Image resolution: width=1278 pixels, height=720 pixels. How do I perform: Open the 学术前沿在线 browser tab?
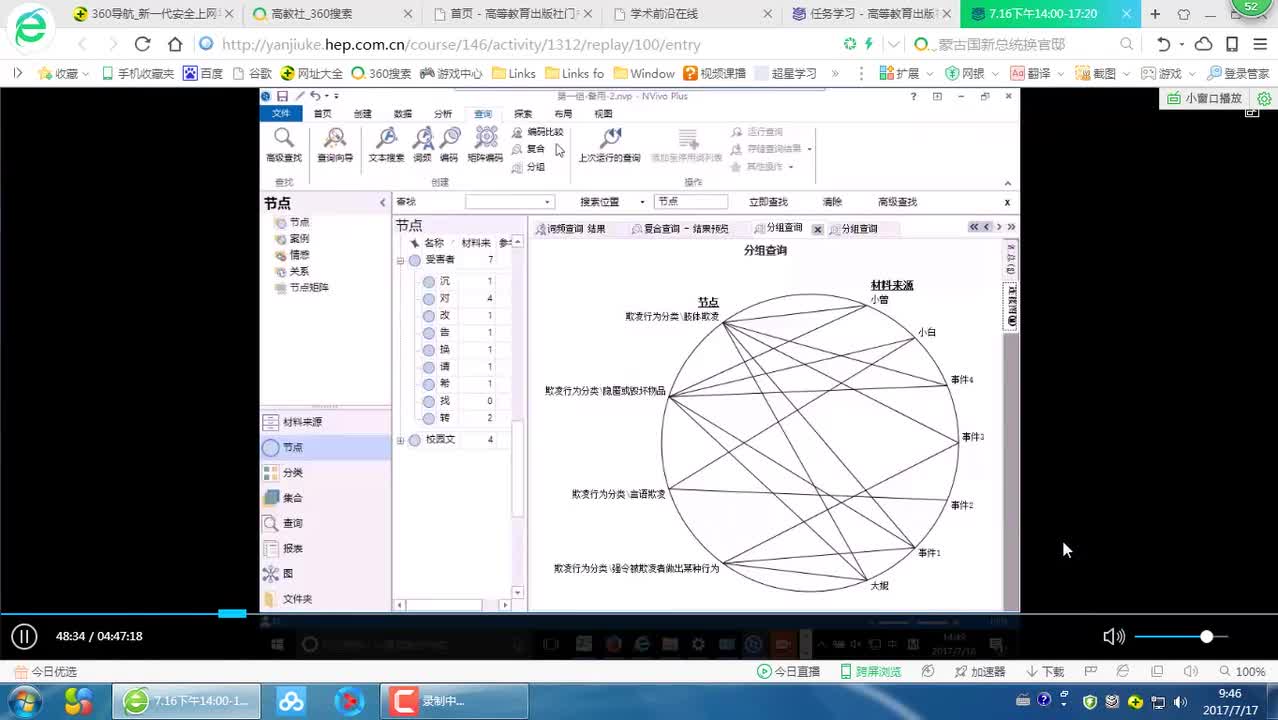[x=691, y=14]
